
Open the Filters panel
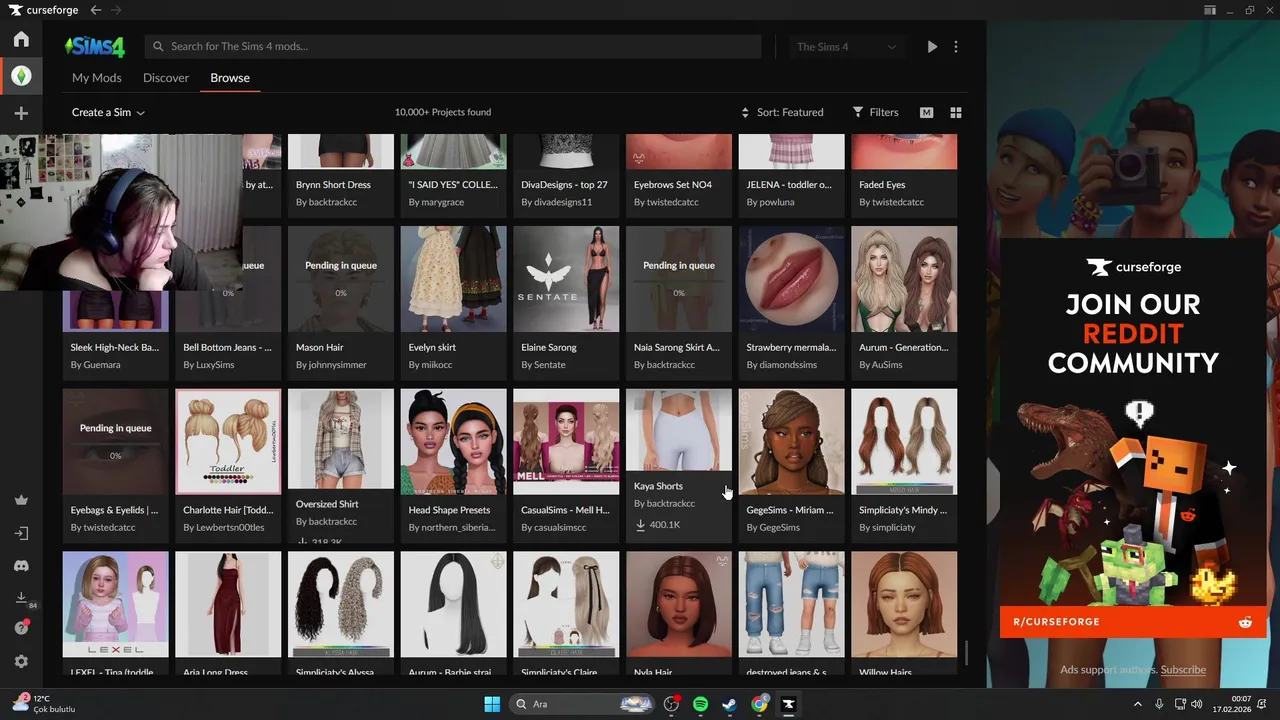[x=875, y=112]
